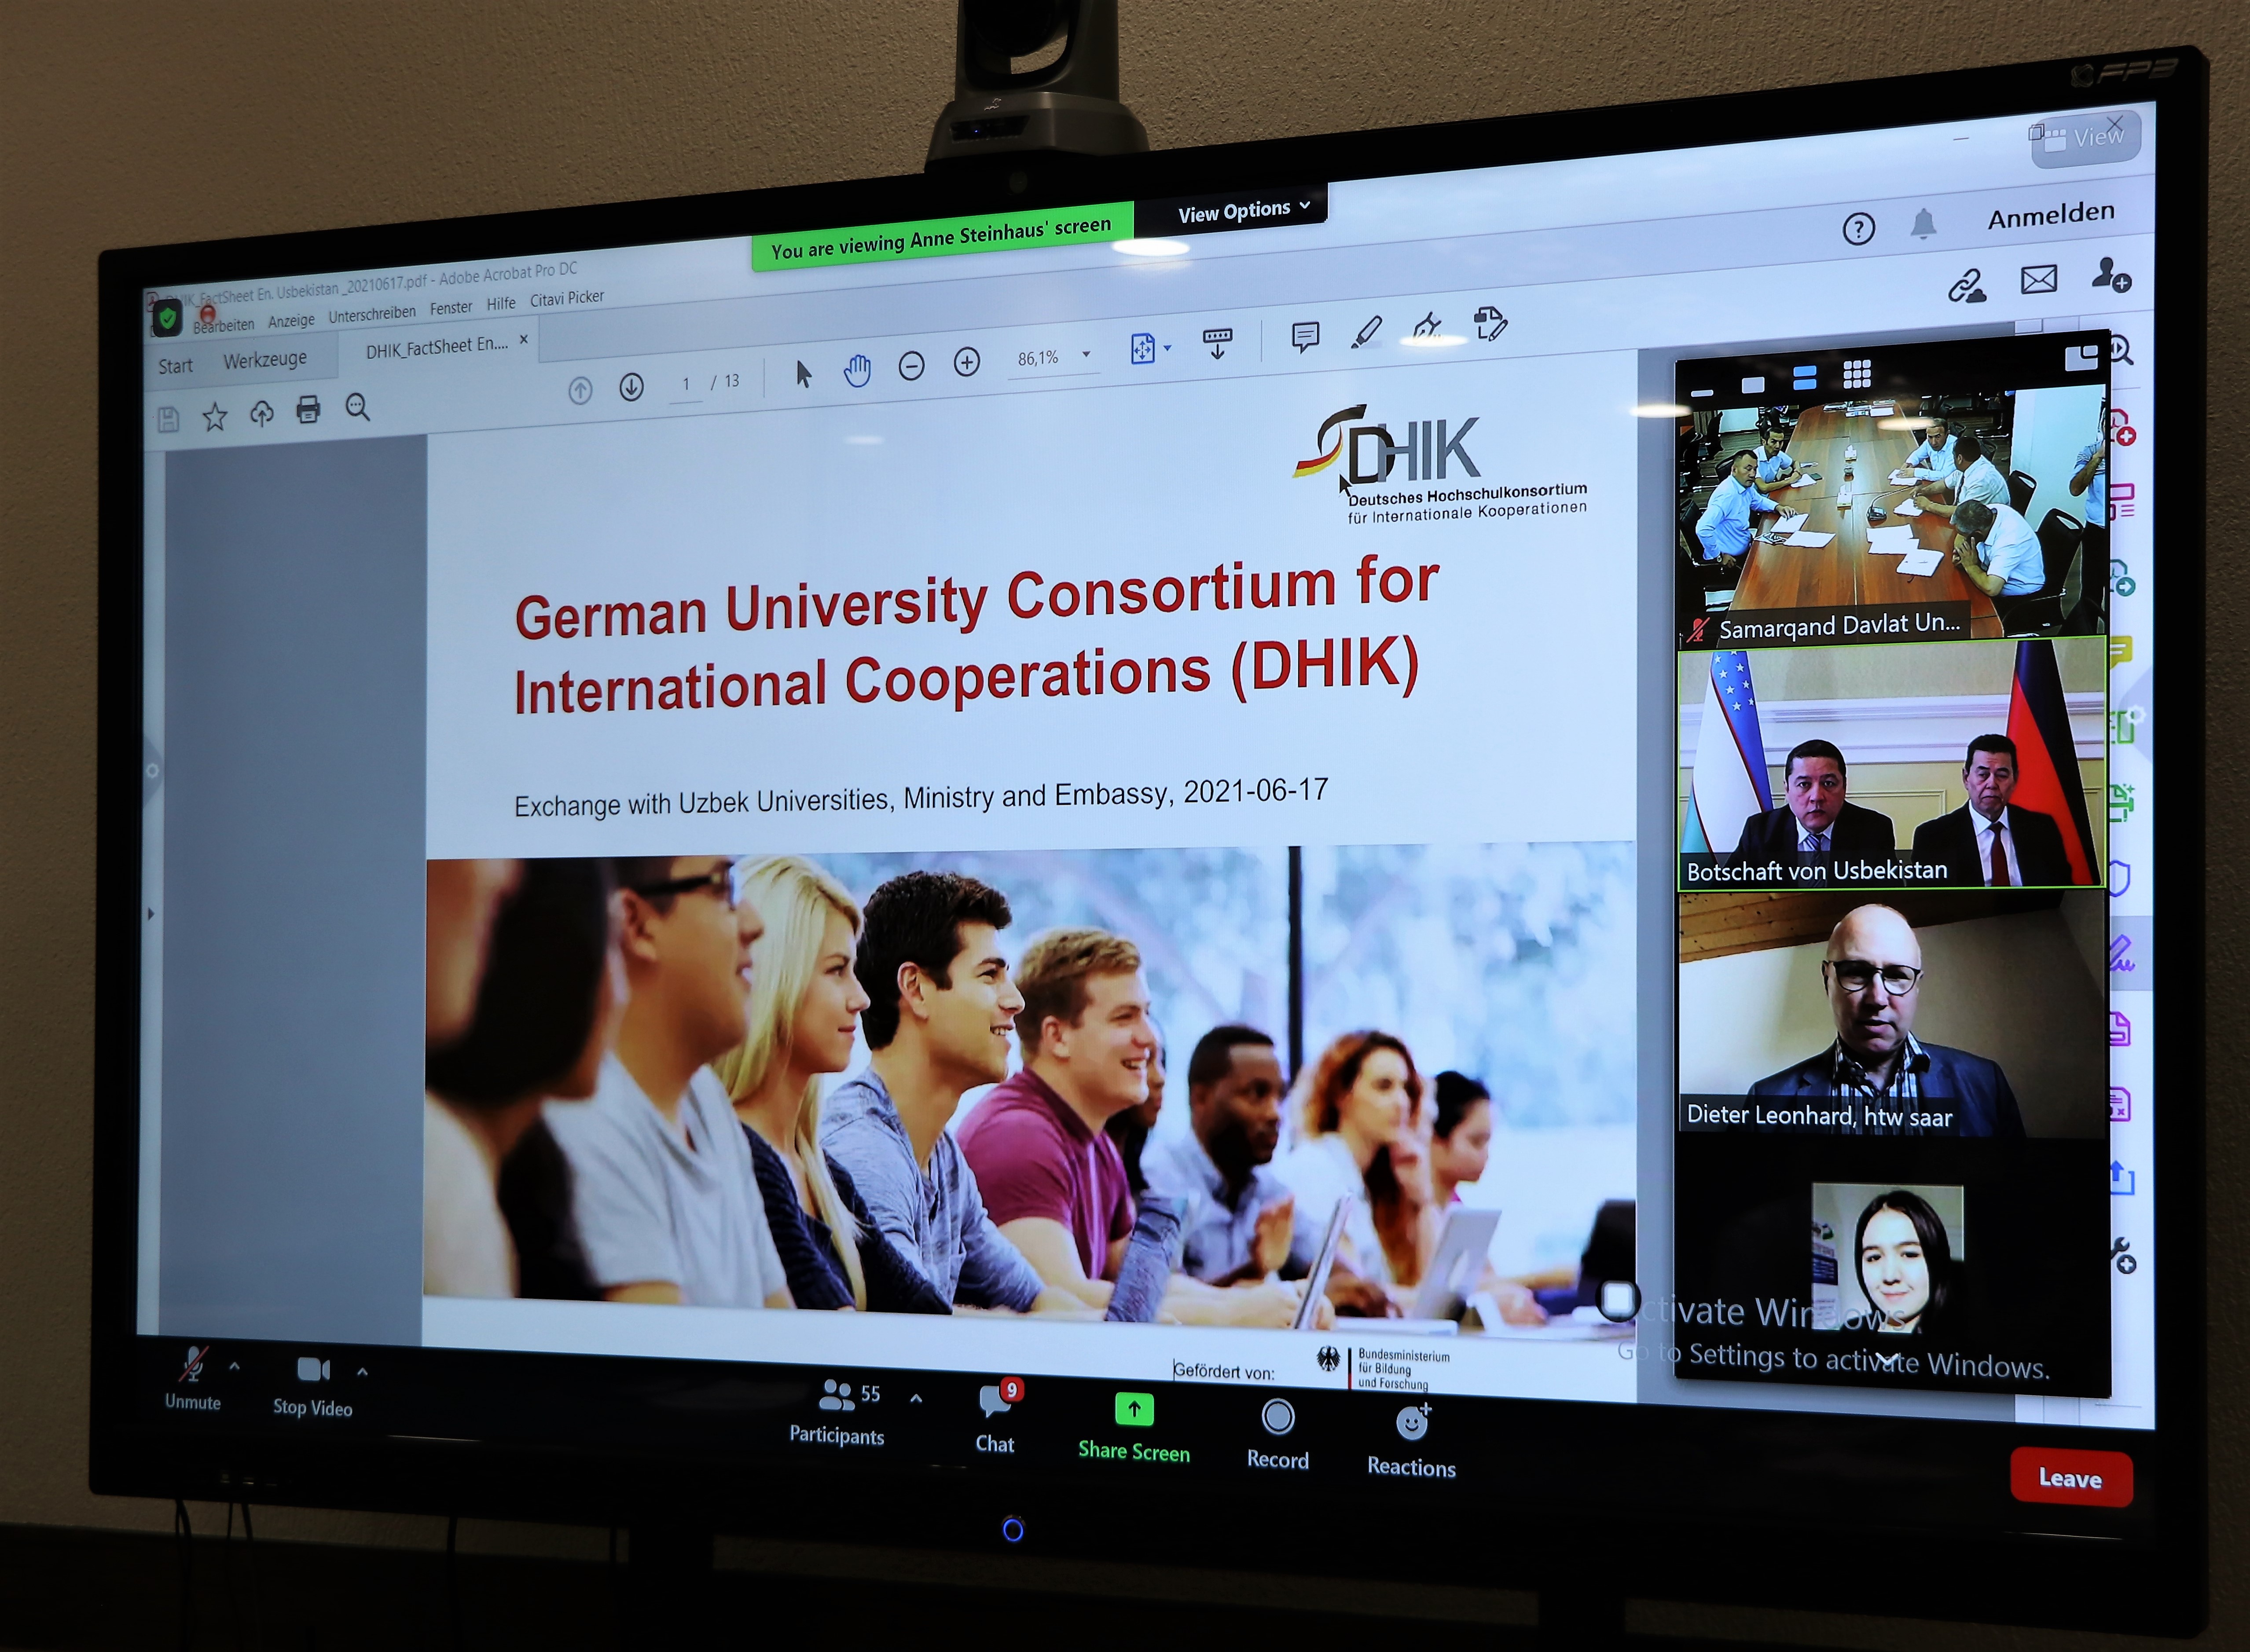Click the Print icon in Acrobat toolbar
Image resolution: width=2250 pixels, height=1652 pixels.
tap(308, 409)
